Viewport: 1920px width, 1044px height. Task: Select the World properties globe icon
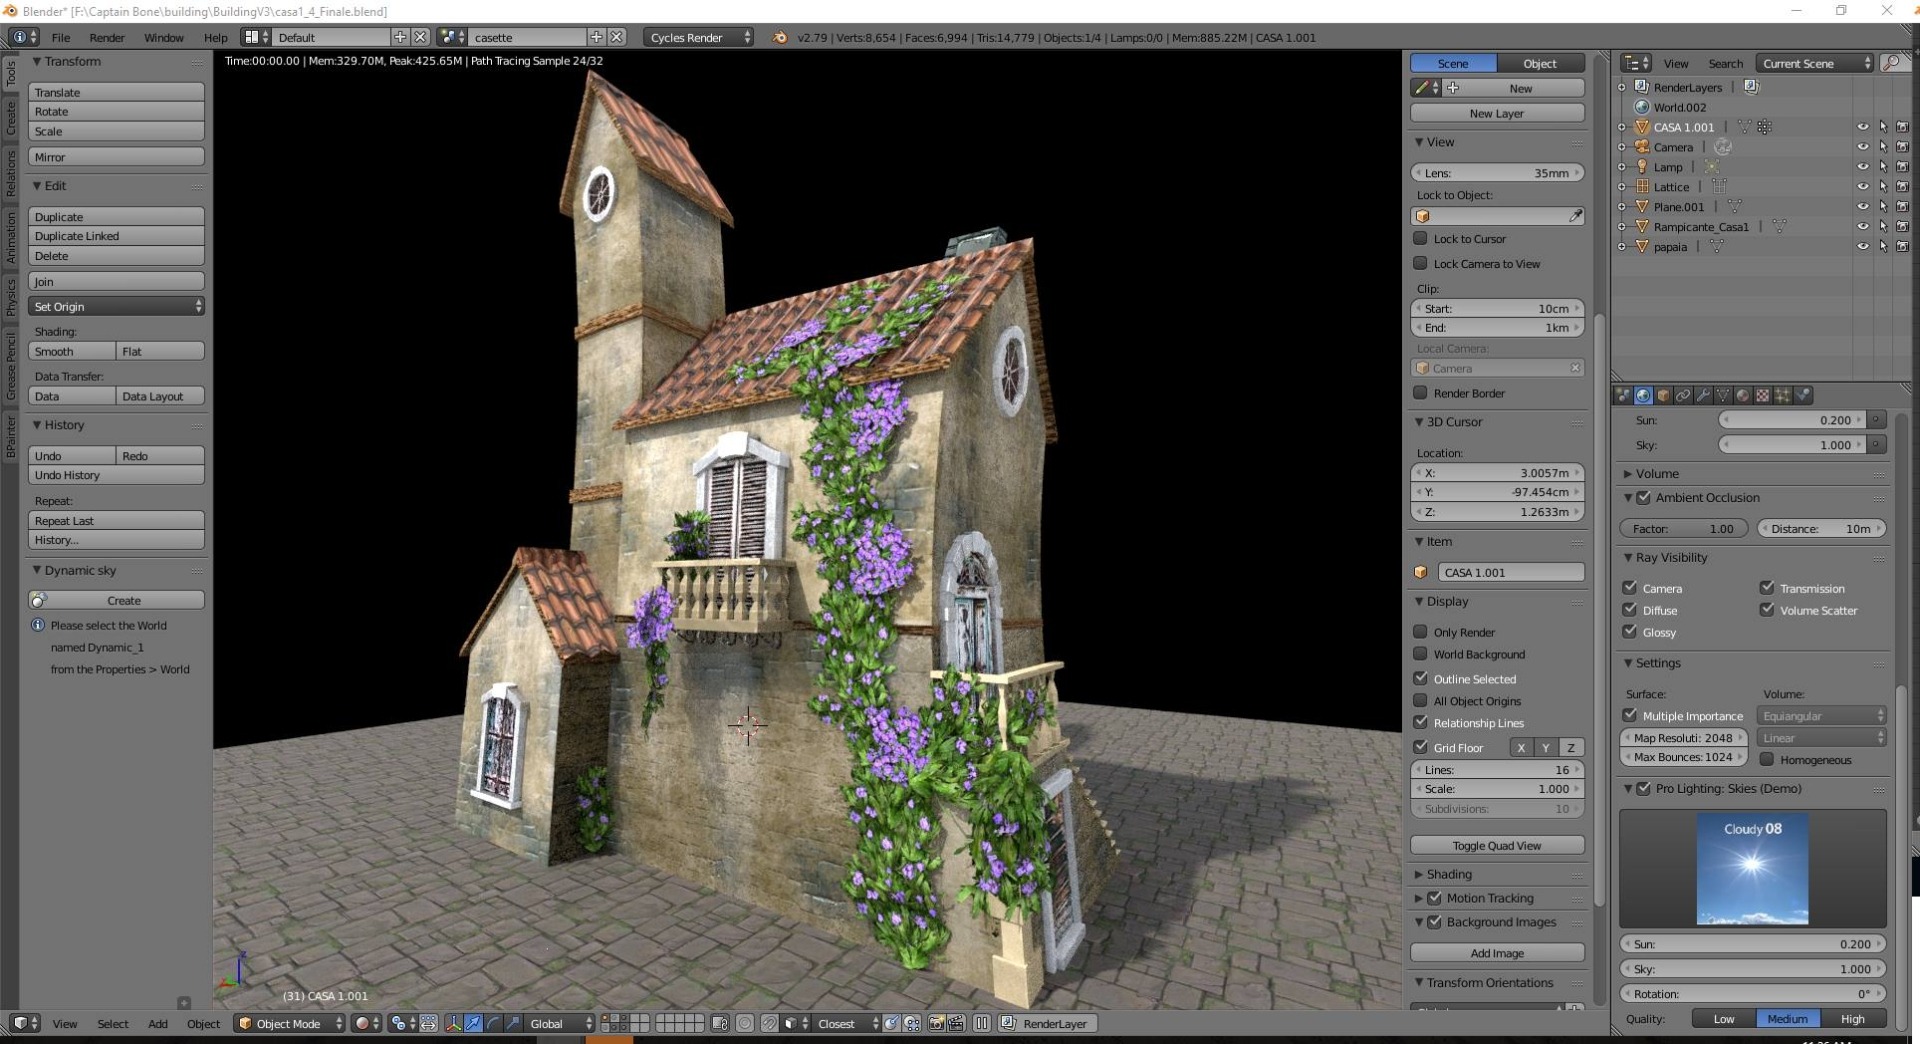pos(1643,395)
